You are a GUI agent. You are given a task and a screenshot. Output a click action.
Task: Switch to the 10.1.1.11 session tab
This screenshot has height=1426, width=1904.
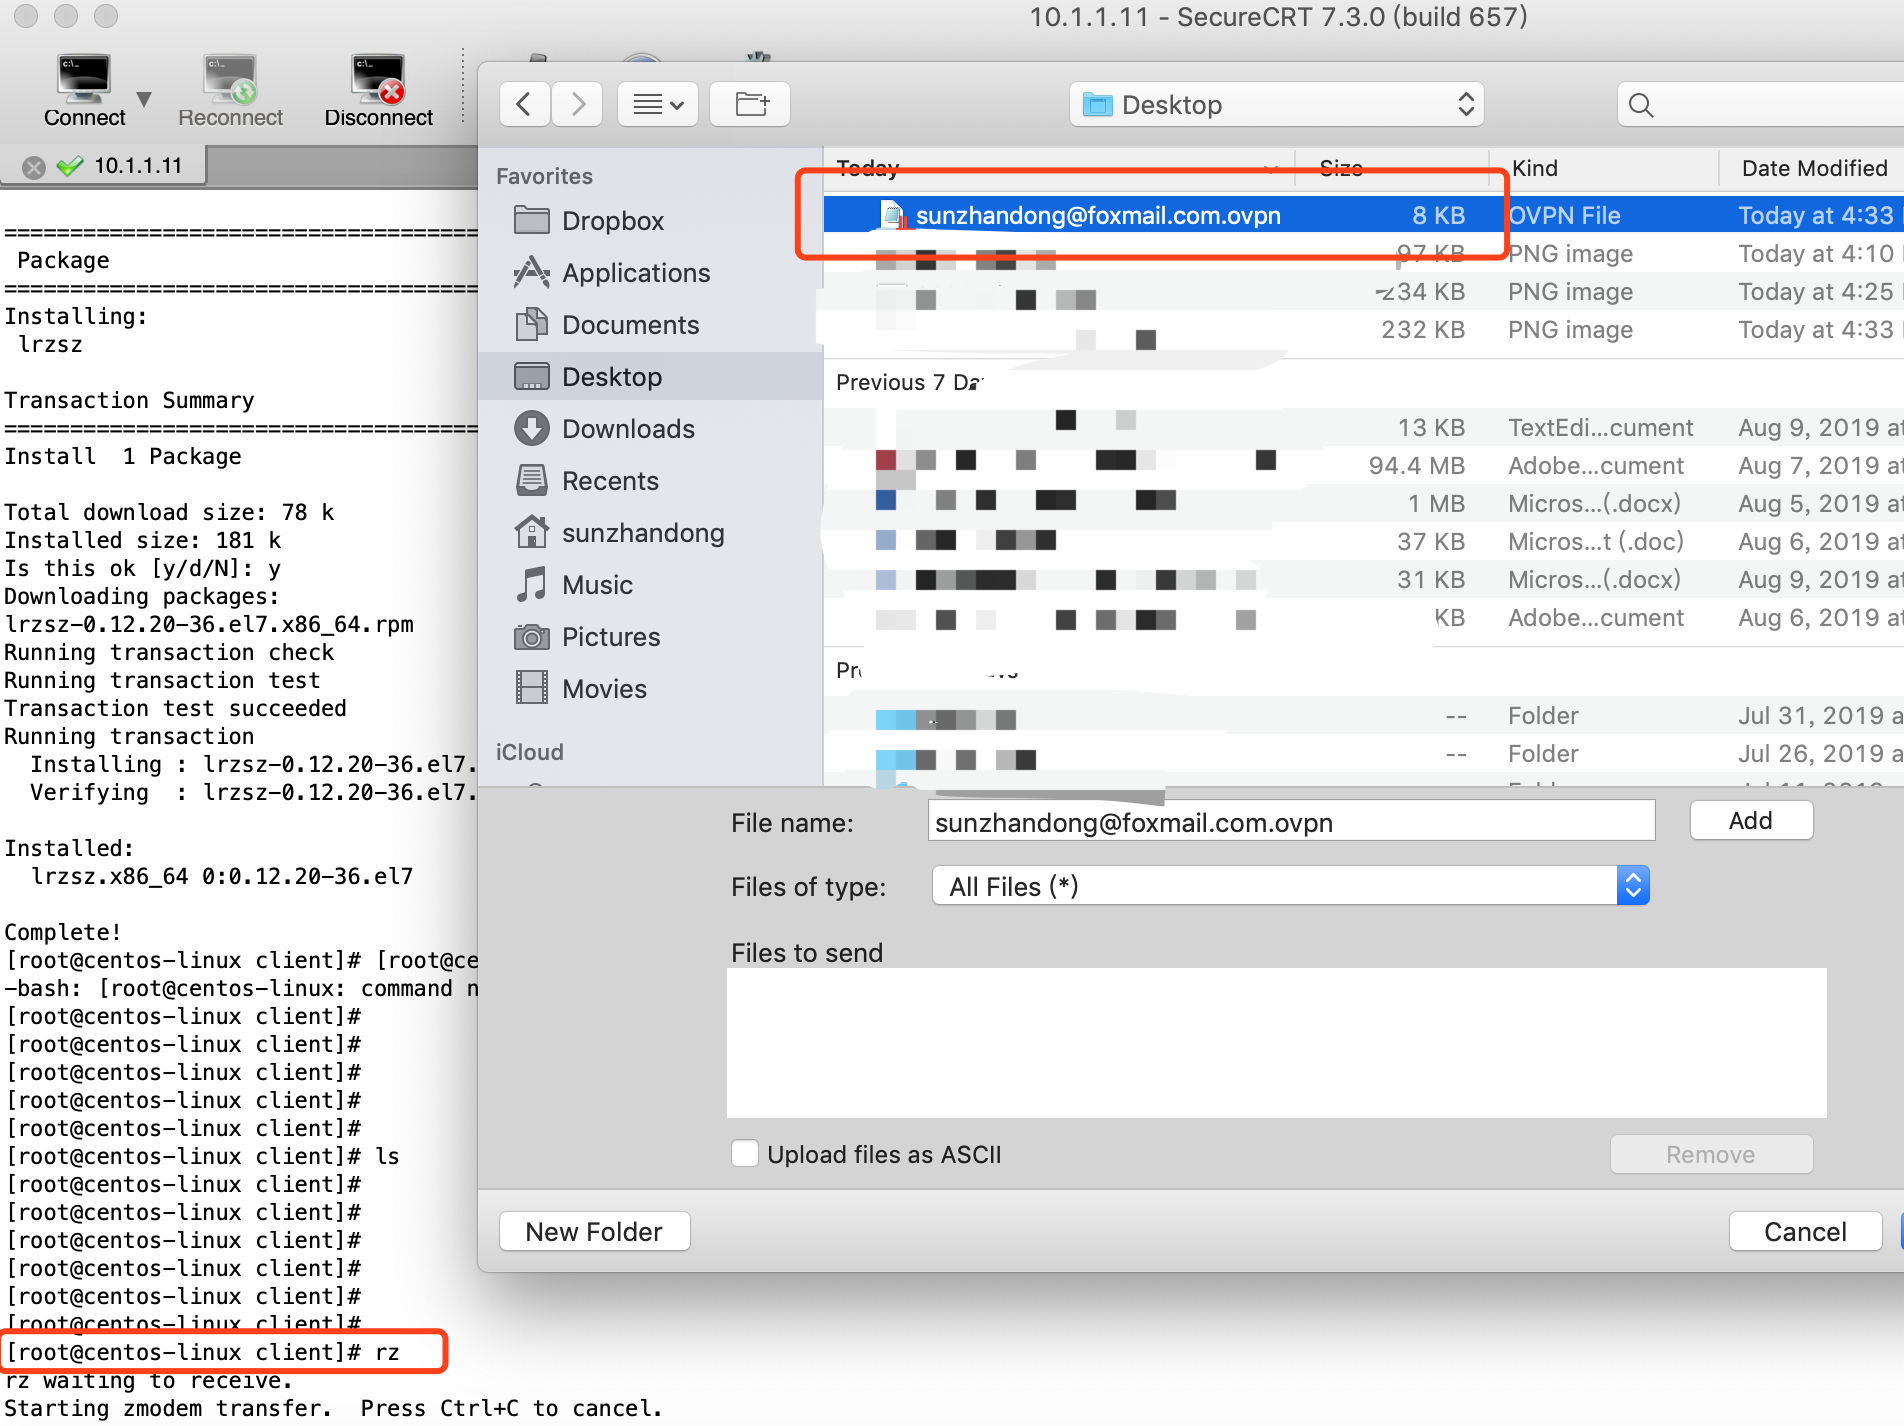137,166
